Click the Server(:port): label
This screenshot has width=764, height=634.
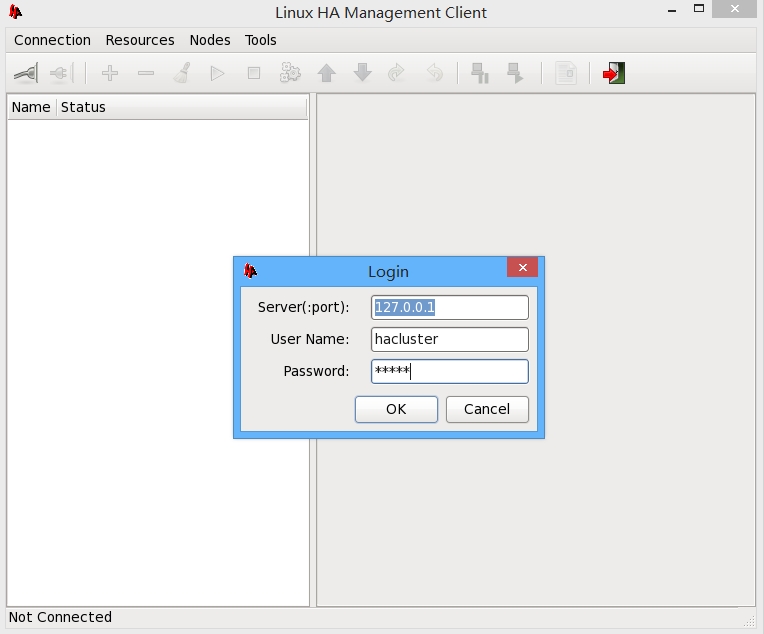click(304, 307)
